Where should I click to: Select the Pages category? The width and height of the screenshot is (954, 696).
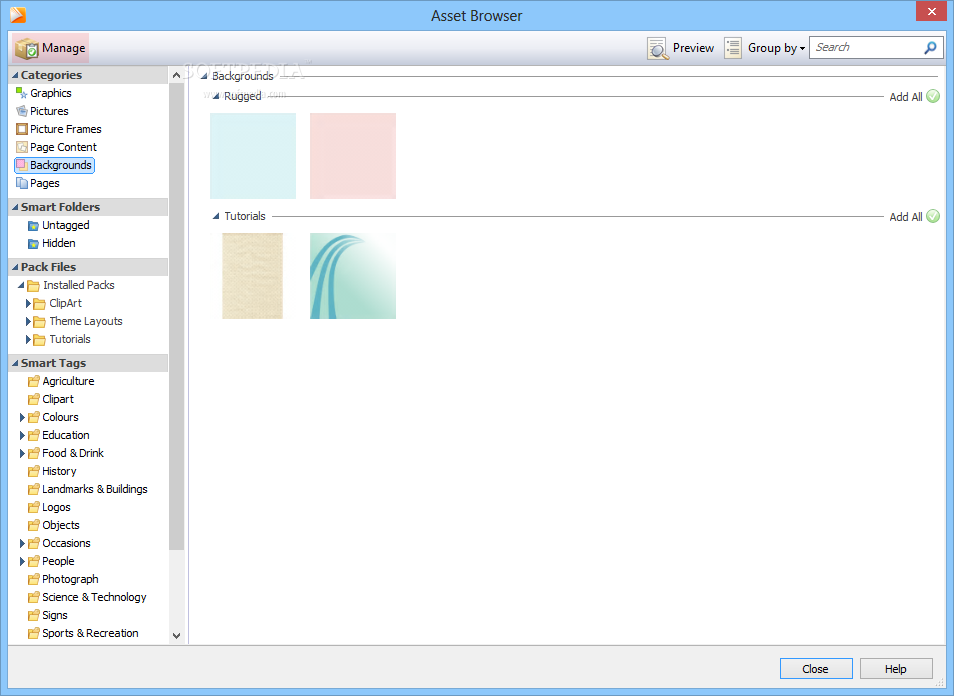tap(44, 183)
